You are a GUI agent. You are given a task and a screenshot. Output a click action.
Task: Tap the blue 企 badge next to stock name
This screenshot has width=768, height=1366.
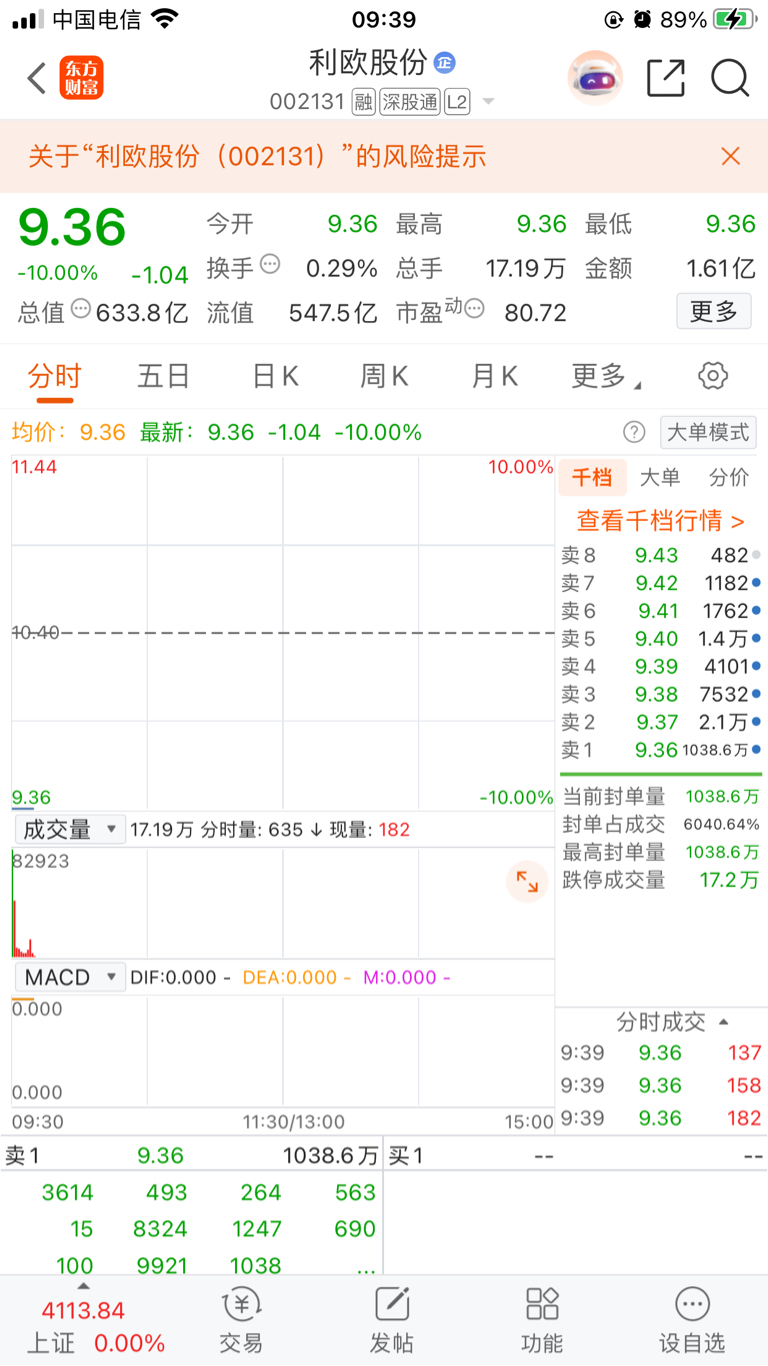pos(444,62)
